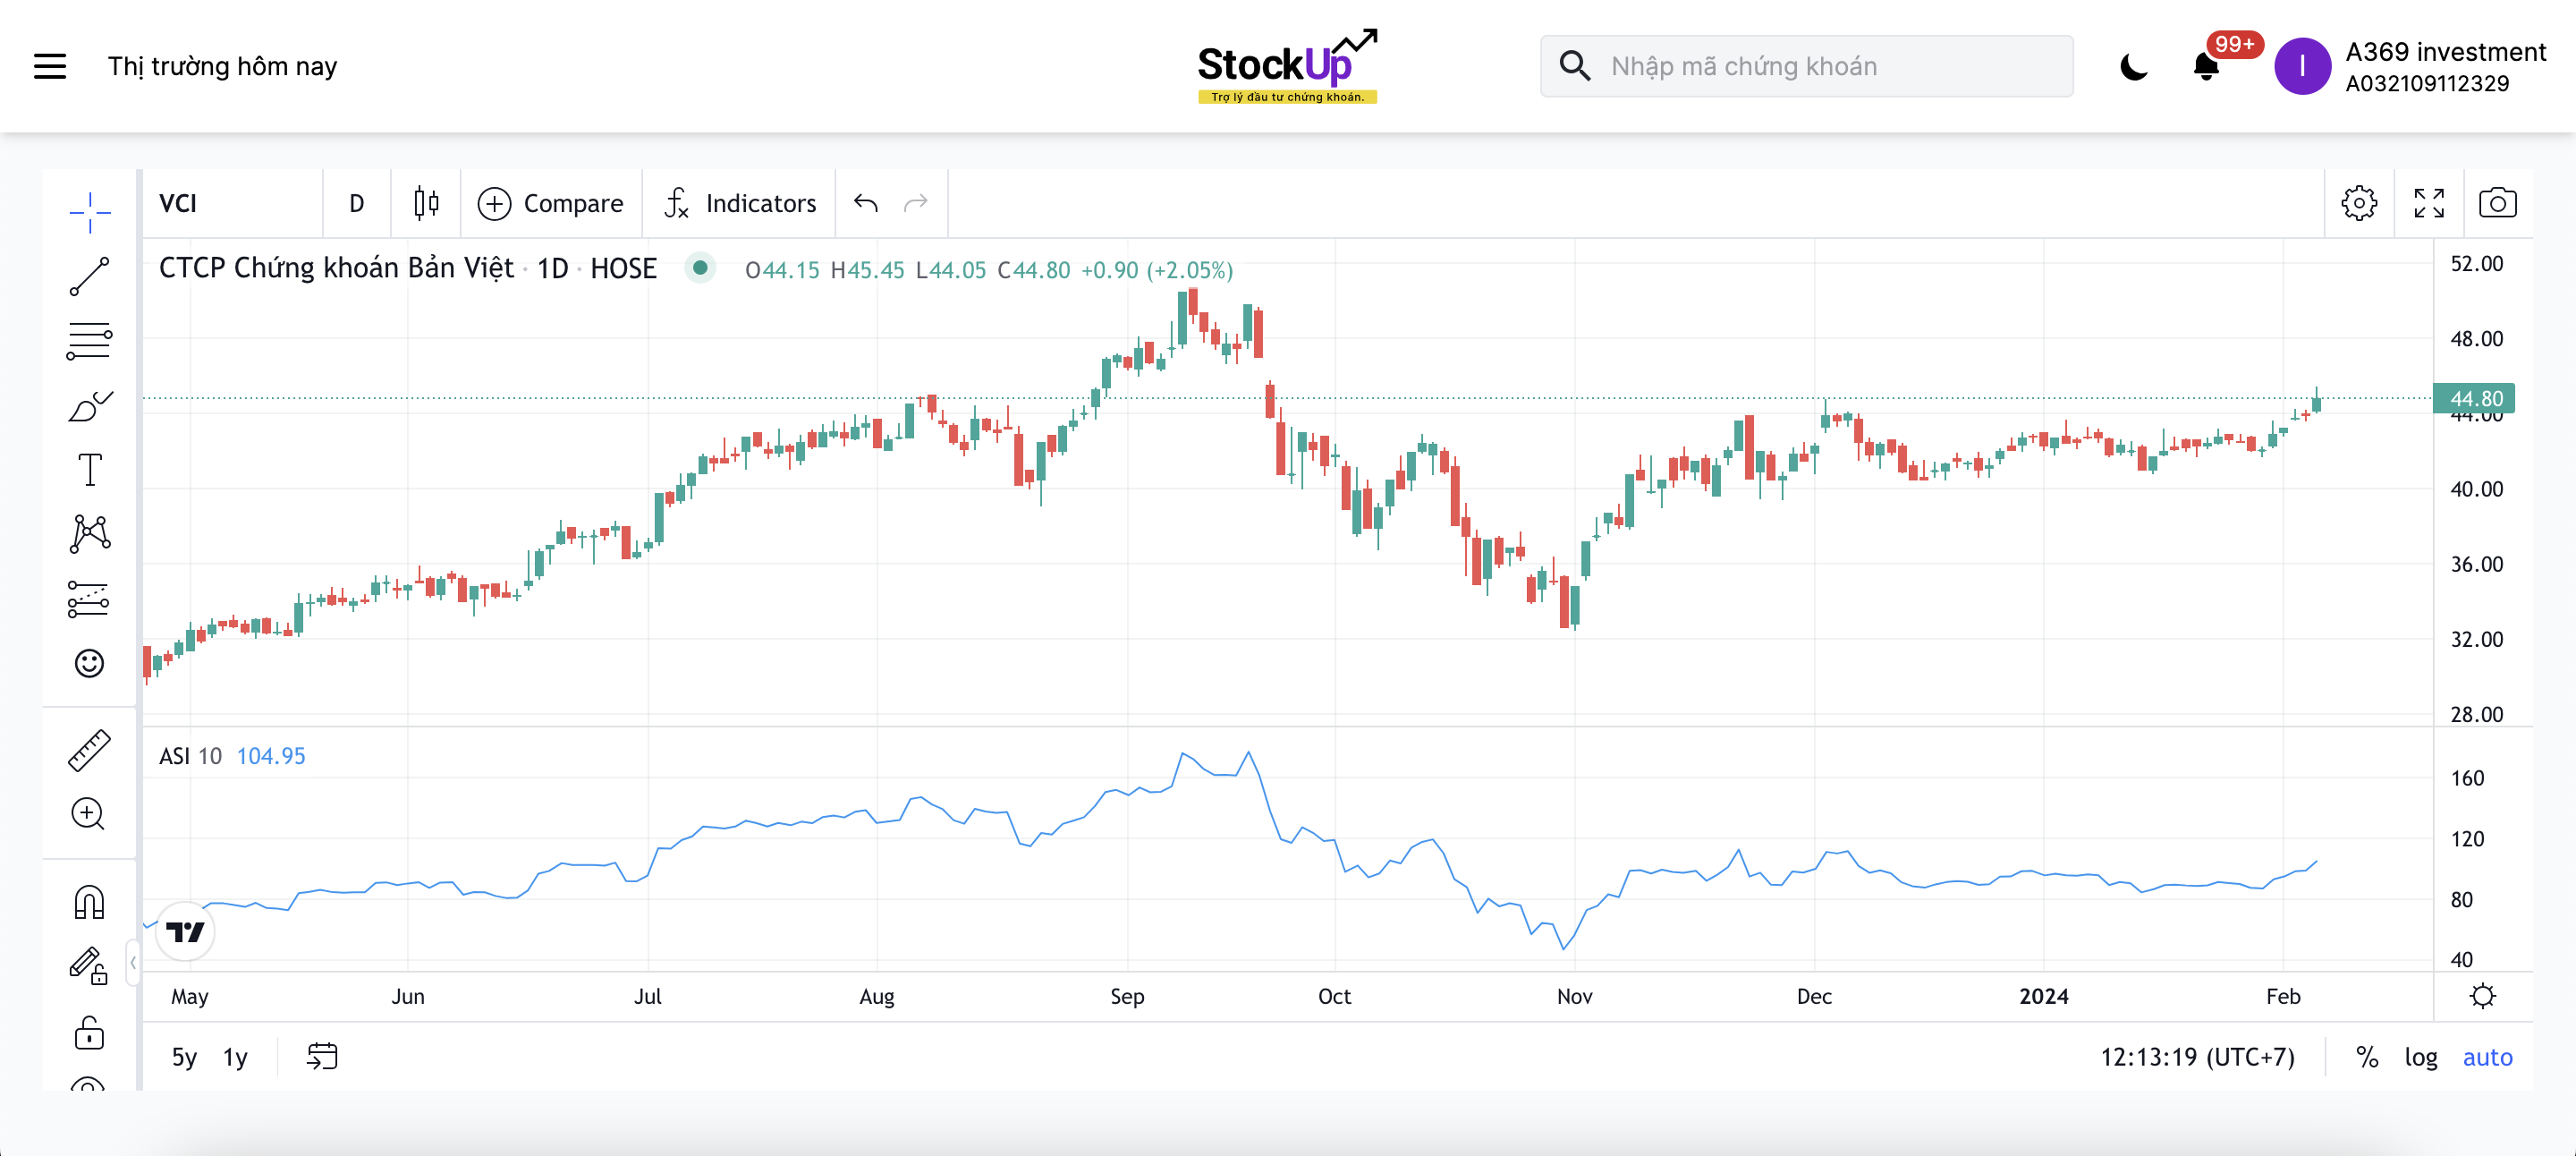
Task: Click the CTCP Chứng khoán Bản Việt title
Action: pos(336,268)
